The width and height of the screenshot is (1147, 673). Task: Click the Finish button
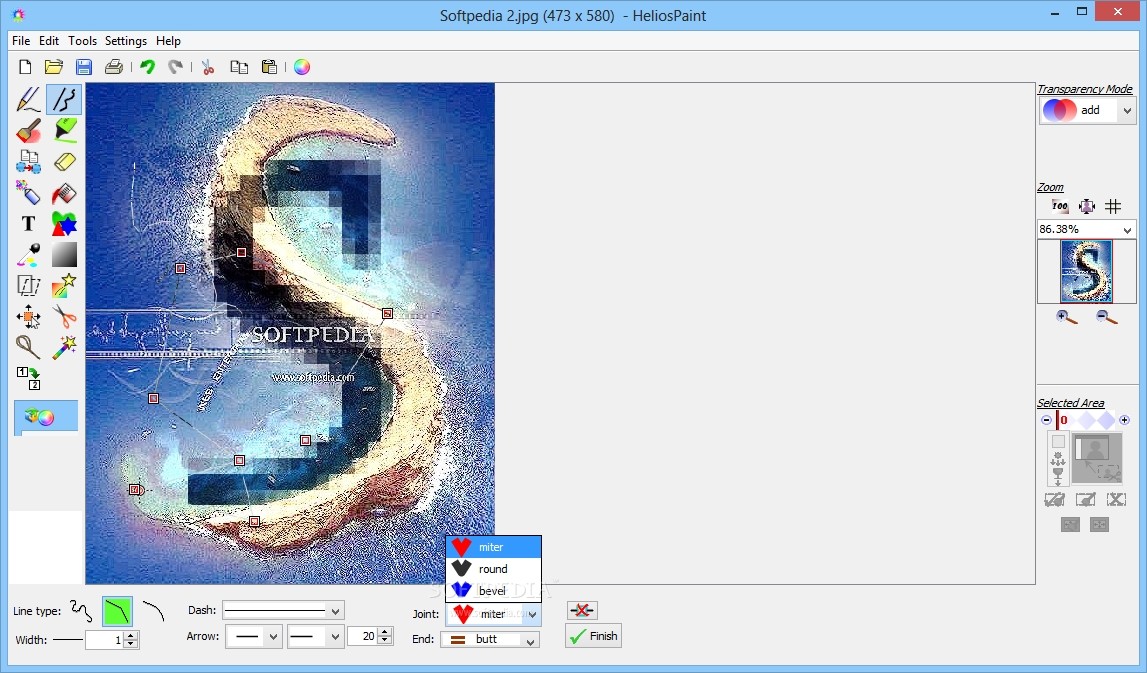[x=593, y=636]
